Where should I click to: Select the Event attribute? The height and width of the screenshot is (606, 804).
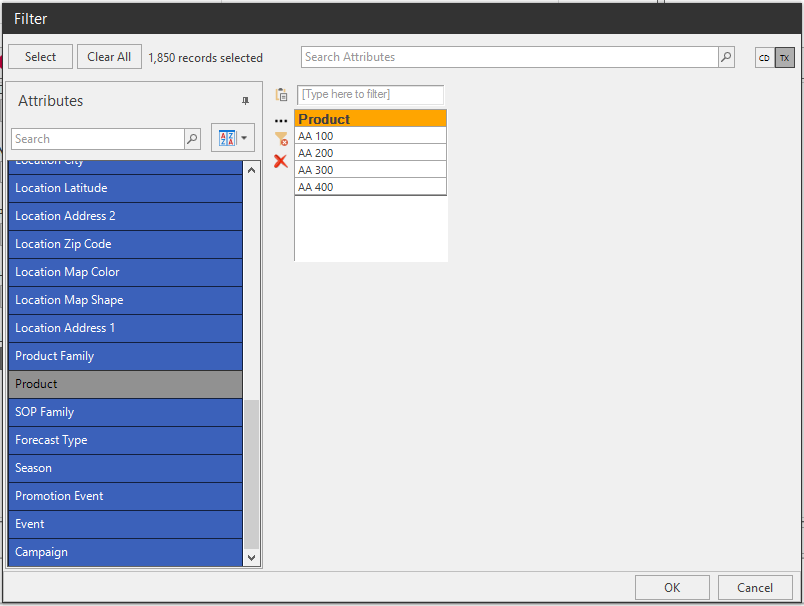[x=126, y=524]
